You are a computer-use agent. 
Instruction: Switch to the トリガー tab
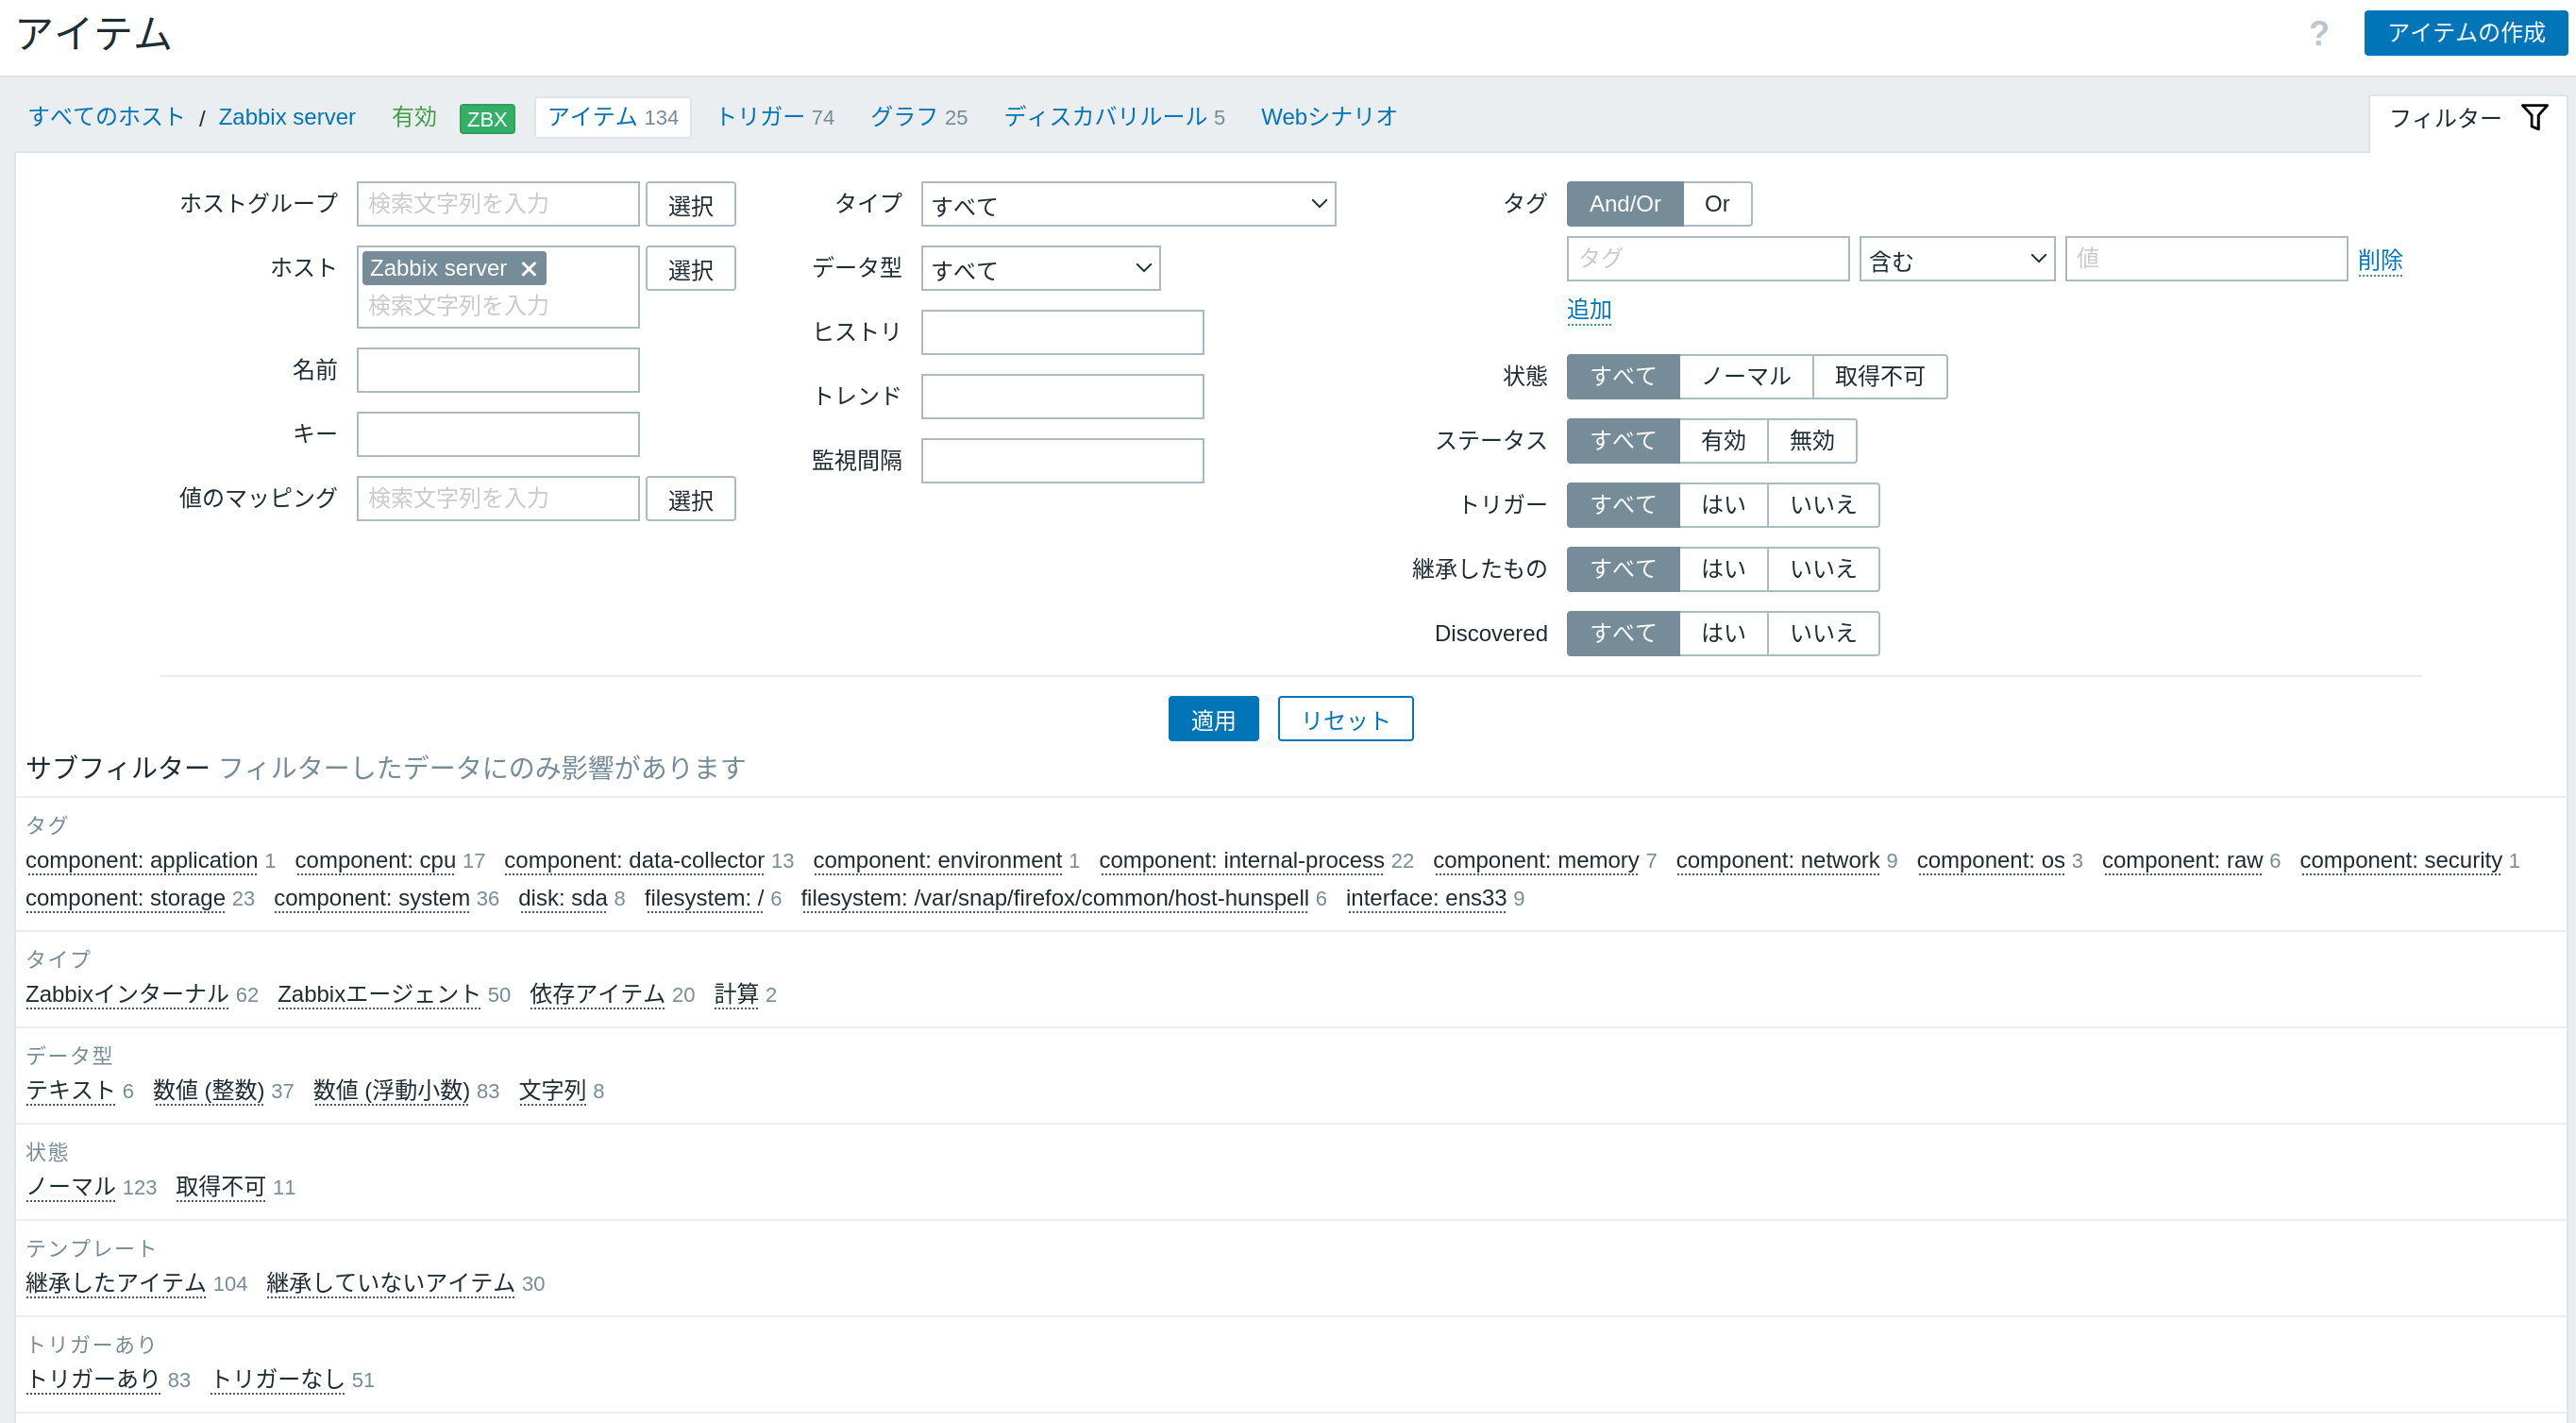pyautogui.click(x=762, y=117)
